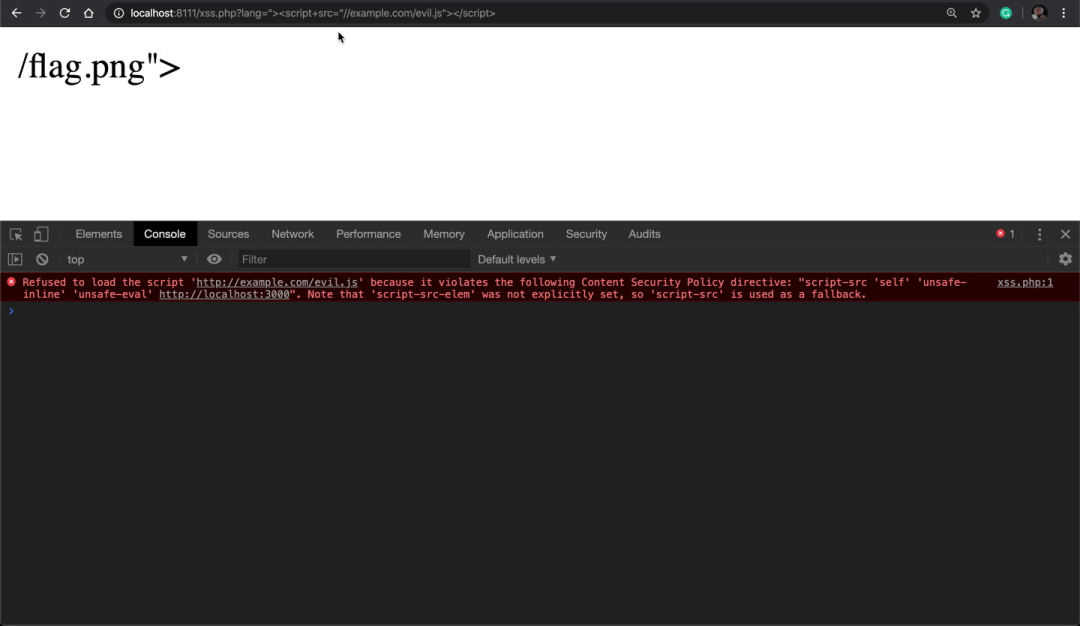
Task: Activate the inspect element picker tool
Action: click(x=16, y=234)
